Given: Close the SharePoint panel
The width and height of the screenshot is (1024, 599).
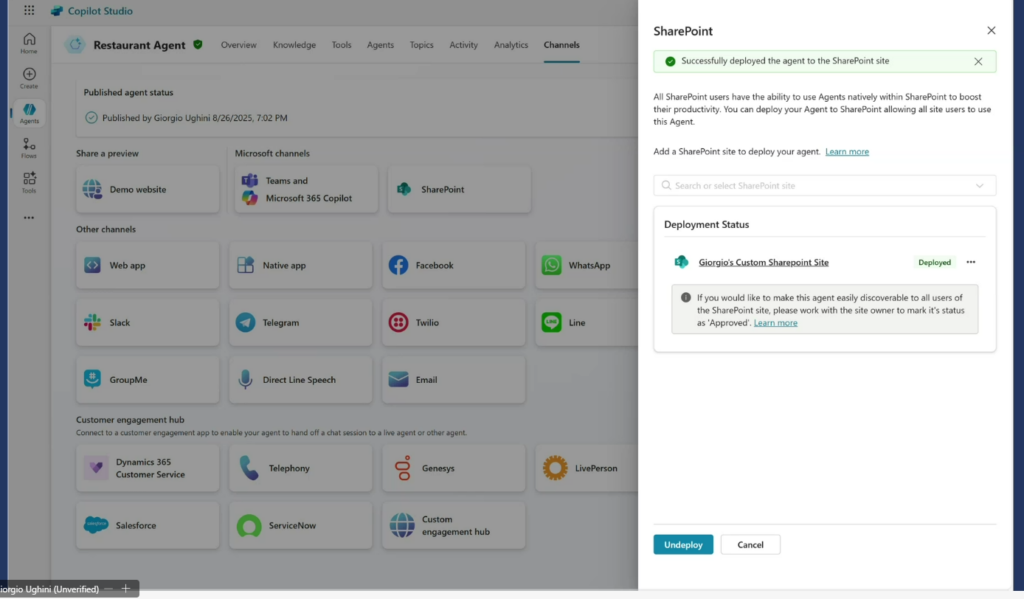Looking at the screenshot, I should click(x=991, y=31).
